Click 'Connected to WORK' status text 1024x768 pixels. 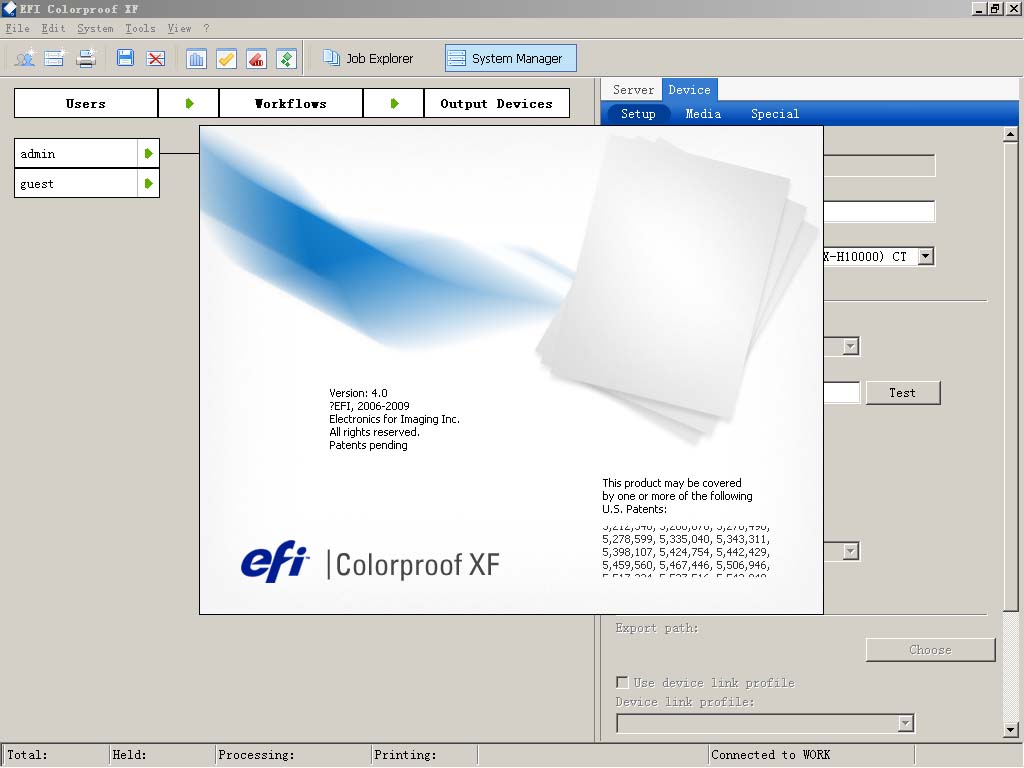pyautogui.click(x=771, y=754)
